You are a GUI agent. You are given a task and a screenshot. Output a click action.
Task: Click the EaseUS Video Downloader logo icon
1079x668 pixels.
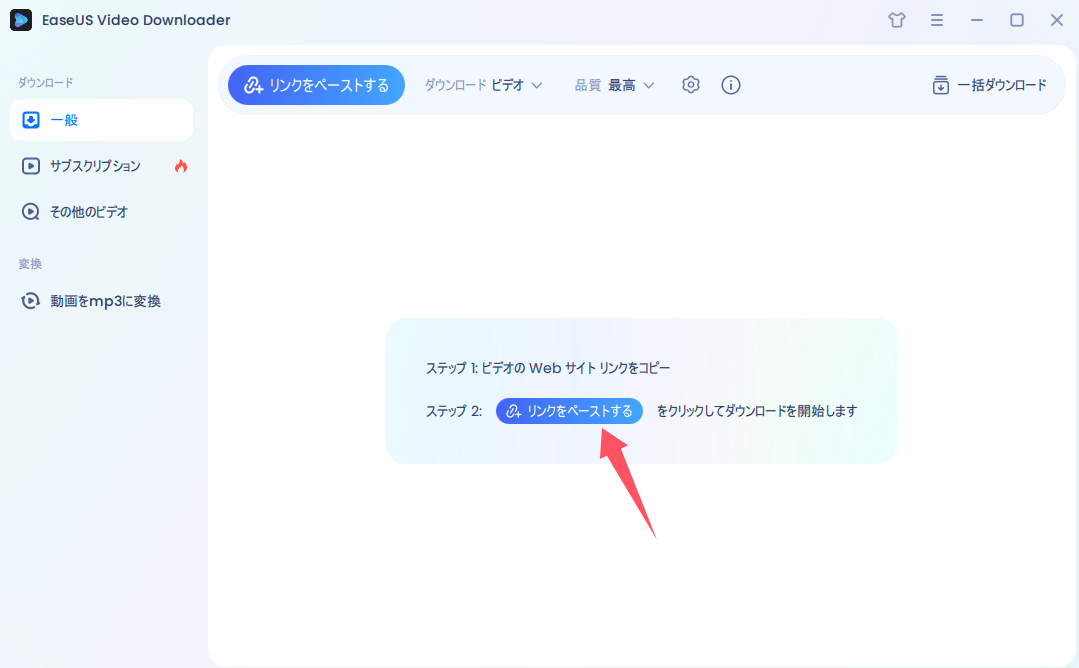coord(21,19)
